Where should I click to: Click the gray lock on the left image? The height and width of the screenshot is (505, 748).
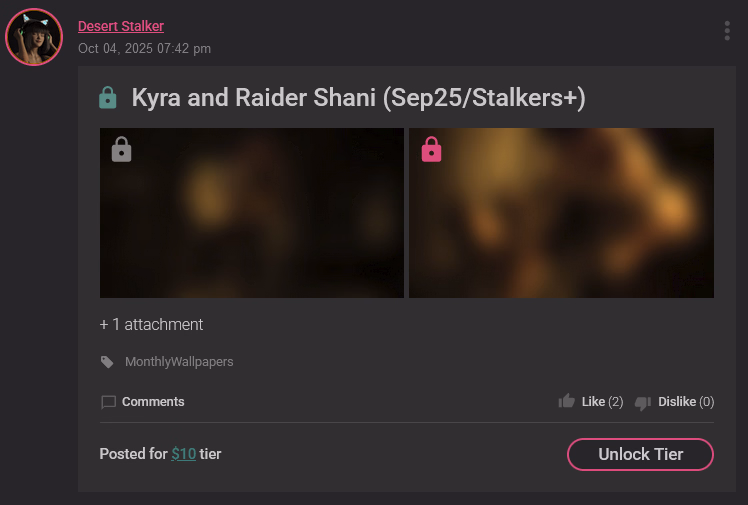(121, 150)
